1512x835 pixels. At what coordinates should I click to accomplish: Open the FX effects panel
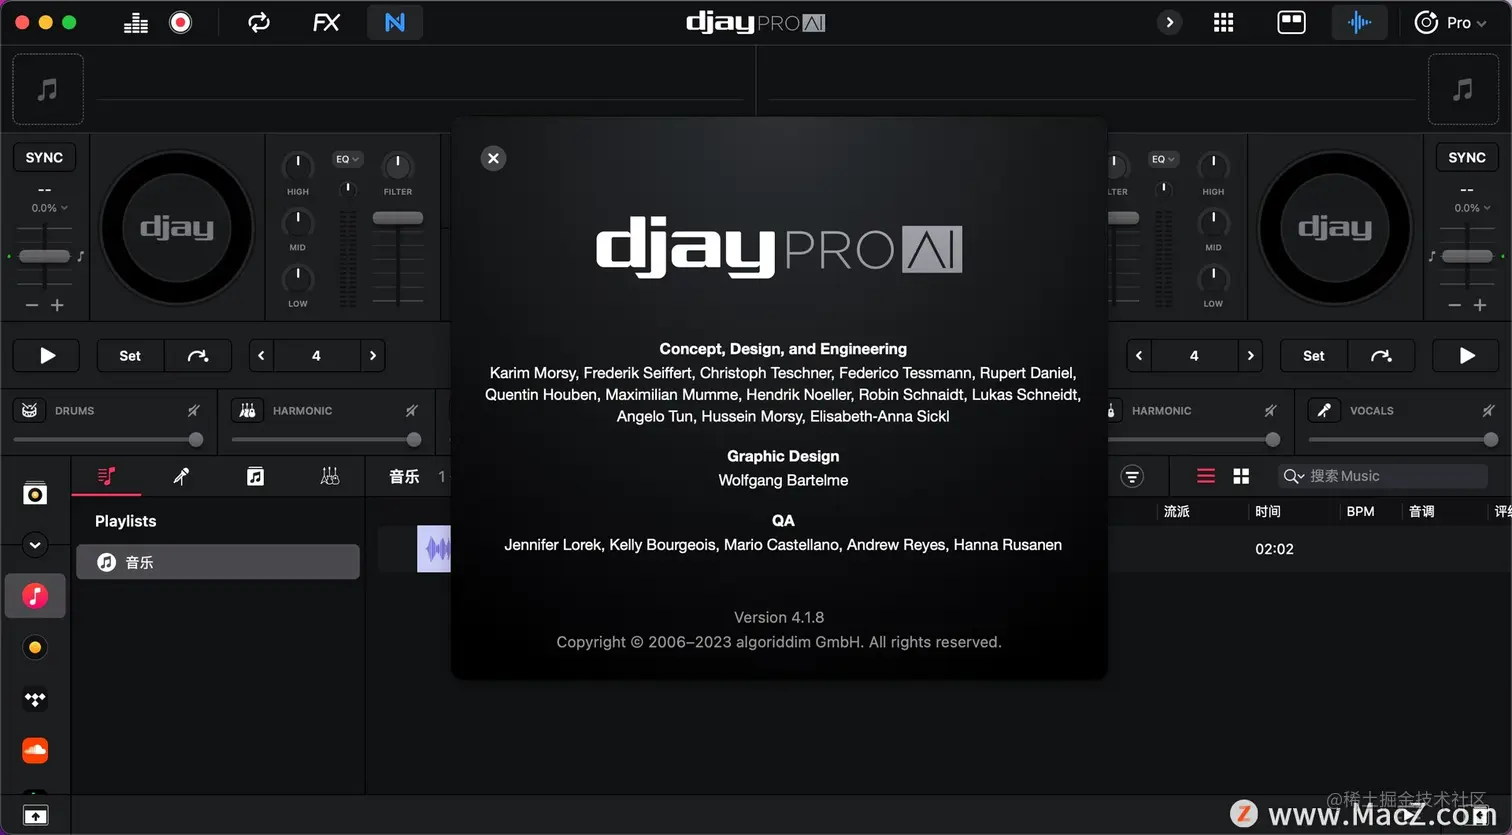(x=326, y=22)
